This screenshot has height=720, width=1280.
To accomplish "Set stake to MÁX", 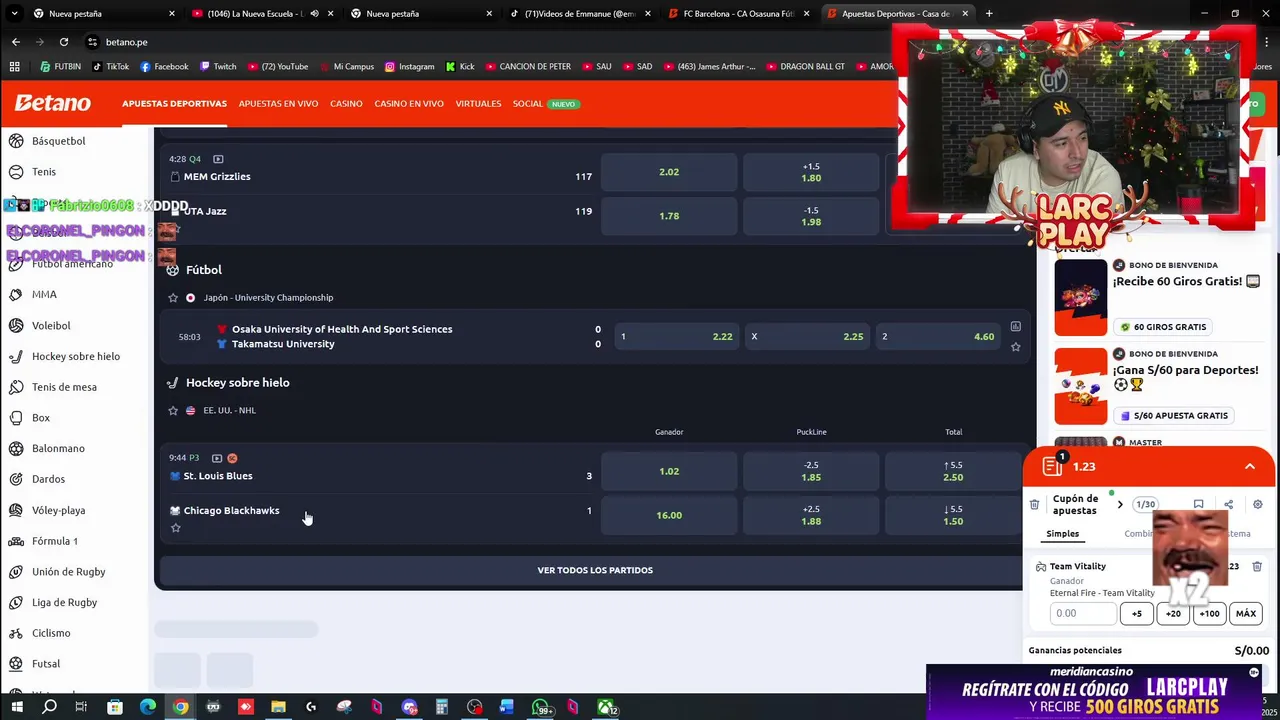I will click(x=1246, y=614).
